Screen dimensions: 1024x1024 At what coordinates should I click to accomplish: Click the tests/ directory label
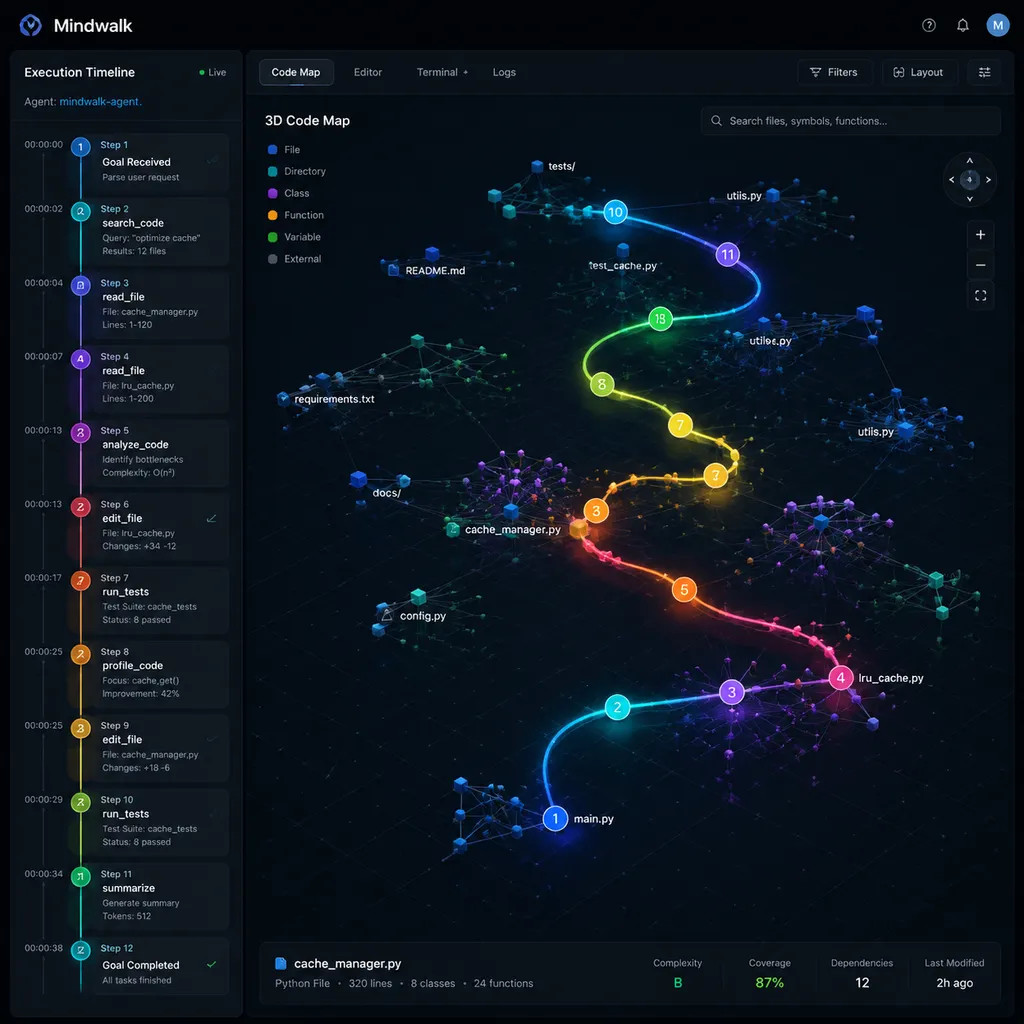click(562, 167)
